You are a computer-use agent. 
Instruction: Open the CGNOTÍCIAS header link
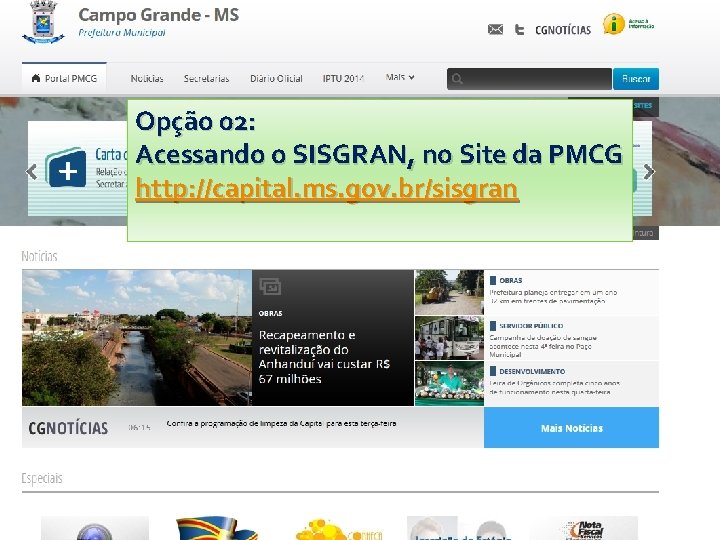[x=563, y=30]
